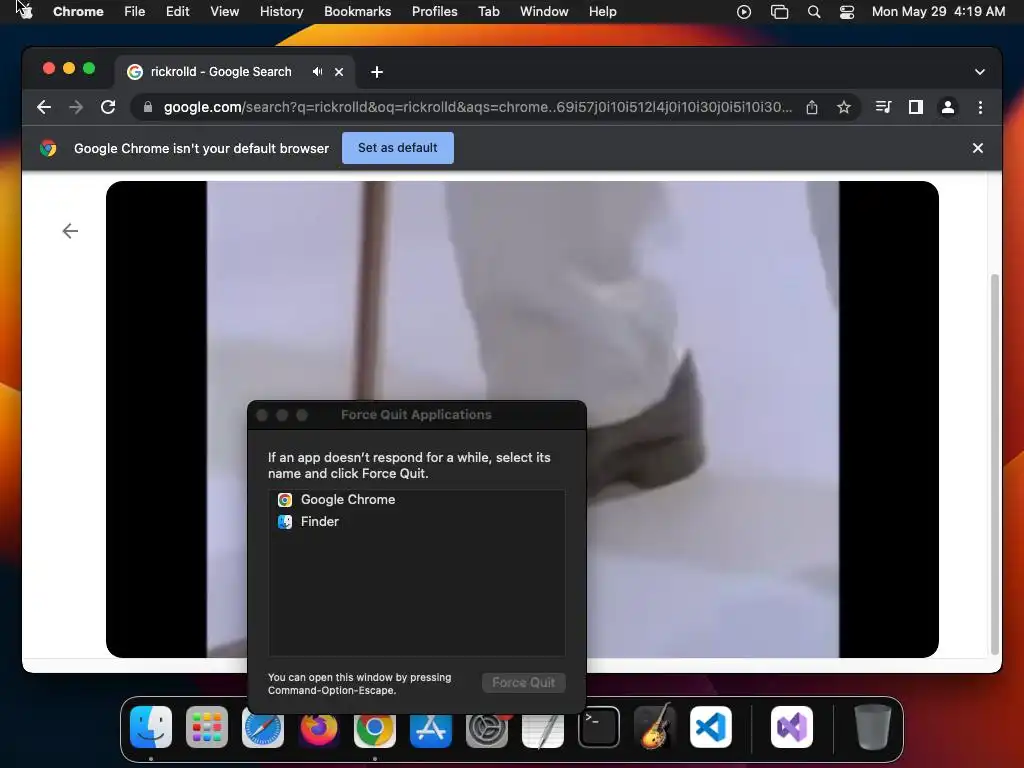This screenshot has height=768, width=1024.
Task: Open System Settings from the Dock
Action: point(487,727)
